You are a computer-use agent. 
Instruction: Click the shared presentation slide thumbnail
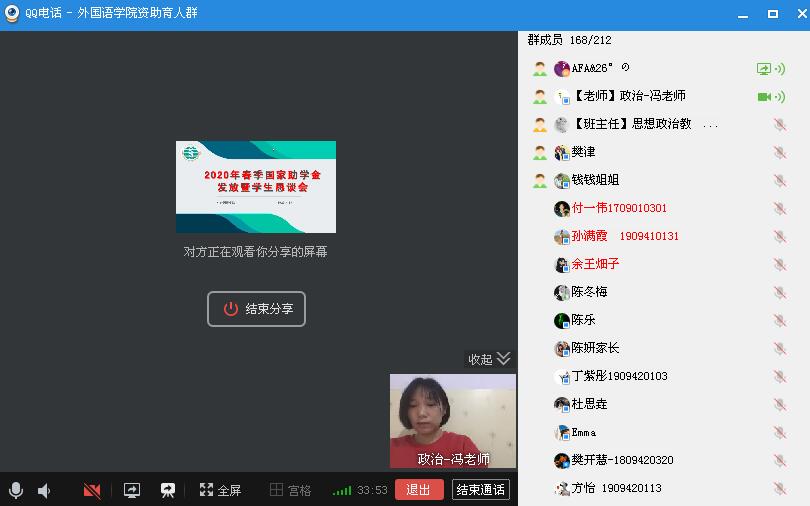(x=255, y=187)
